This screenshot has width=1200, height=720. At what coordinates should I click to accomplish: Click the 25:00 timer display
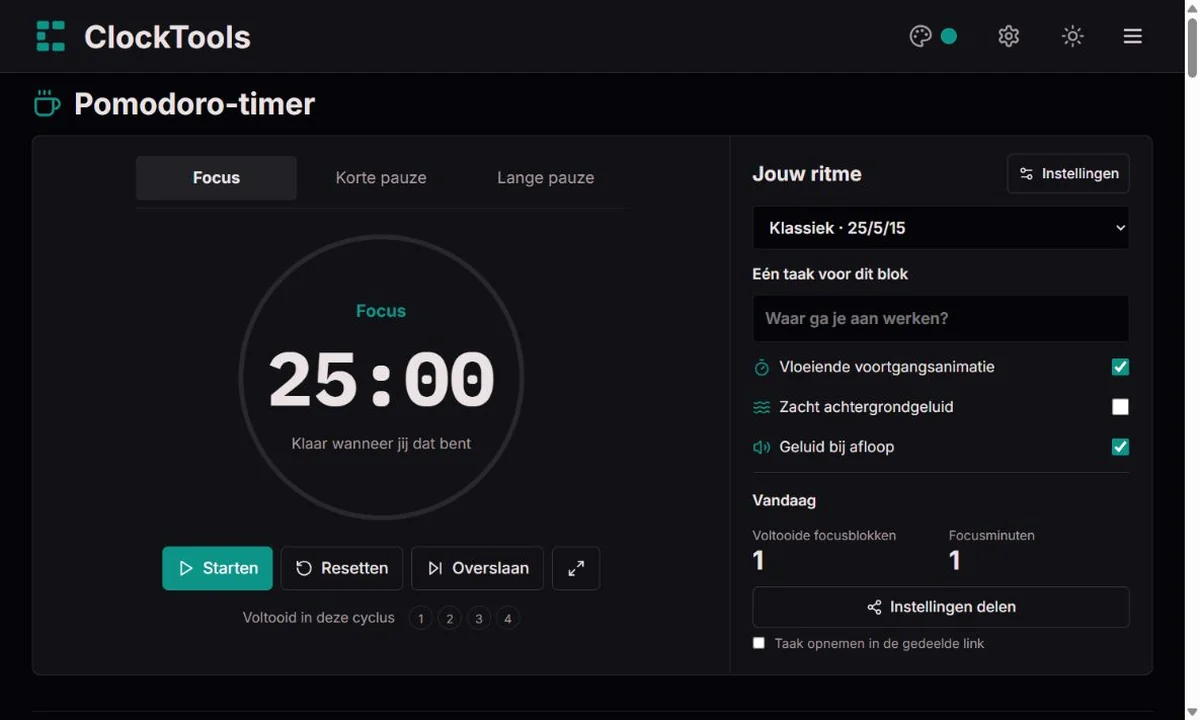point(381,380)
